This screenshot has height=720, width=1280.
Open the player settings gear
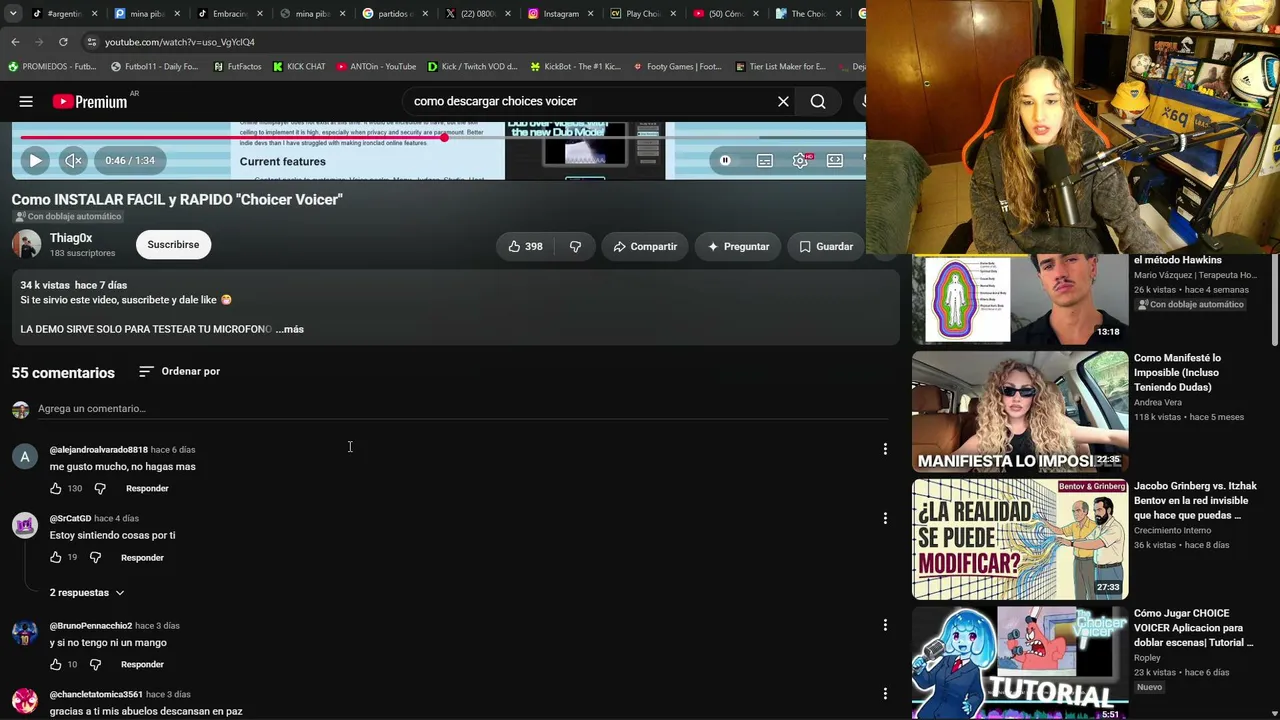point(800,160)
